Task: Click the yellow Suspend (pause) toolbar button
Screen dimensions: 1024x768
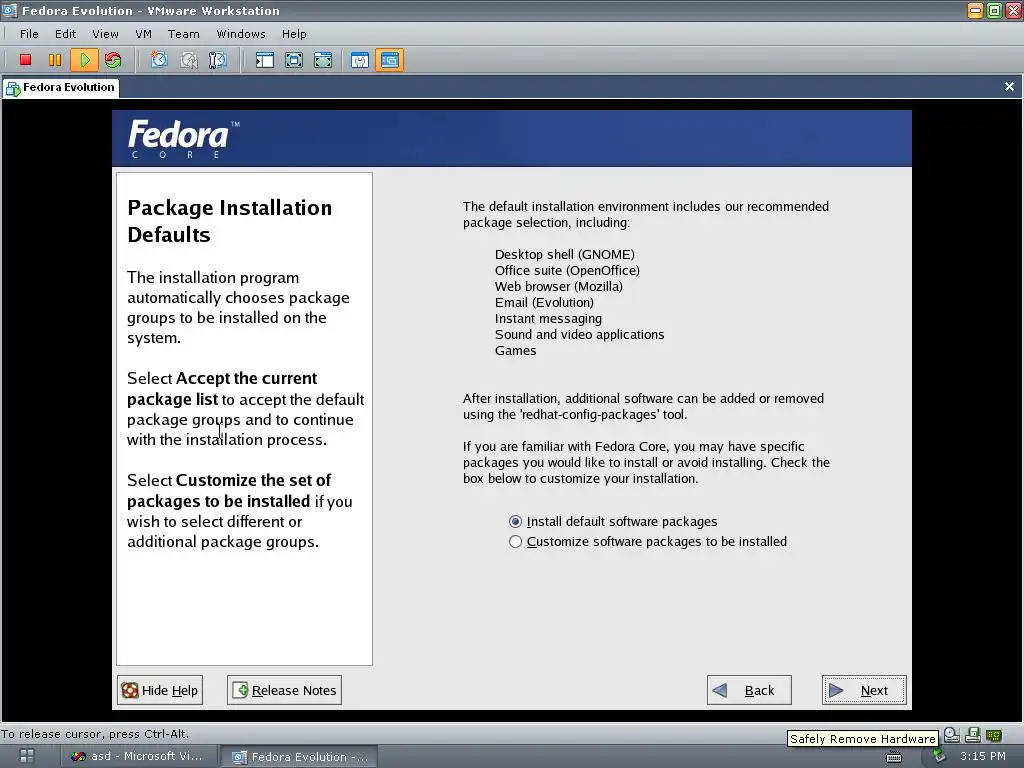Action: pyautogui.click(x=55, y=60)
